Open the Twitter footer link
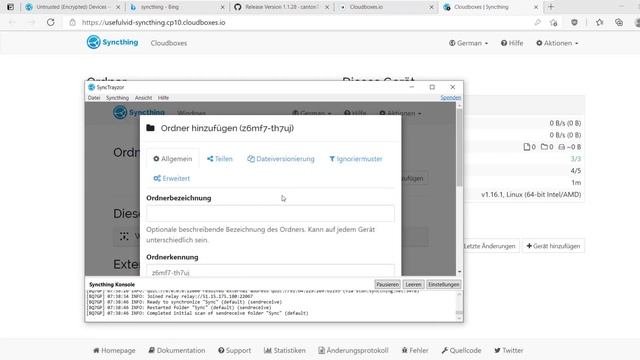640x360 pixels. tap(509, 350)
